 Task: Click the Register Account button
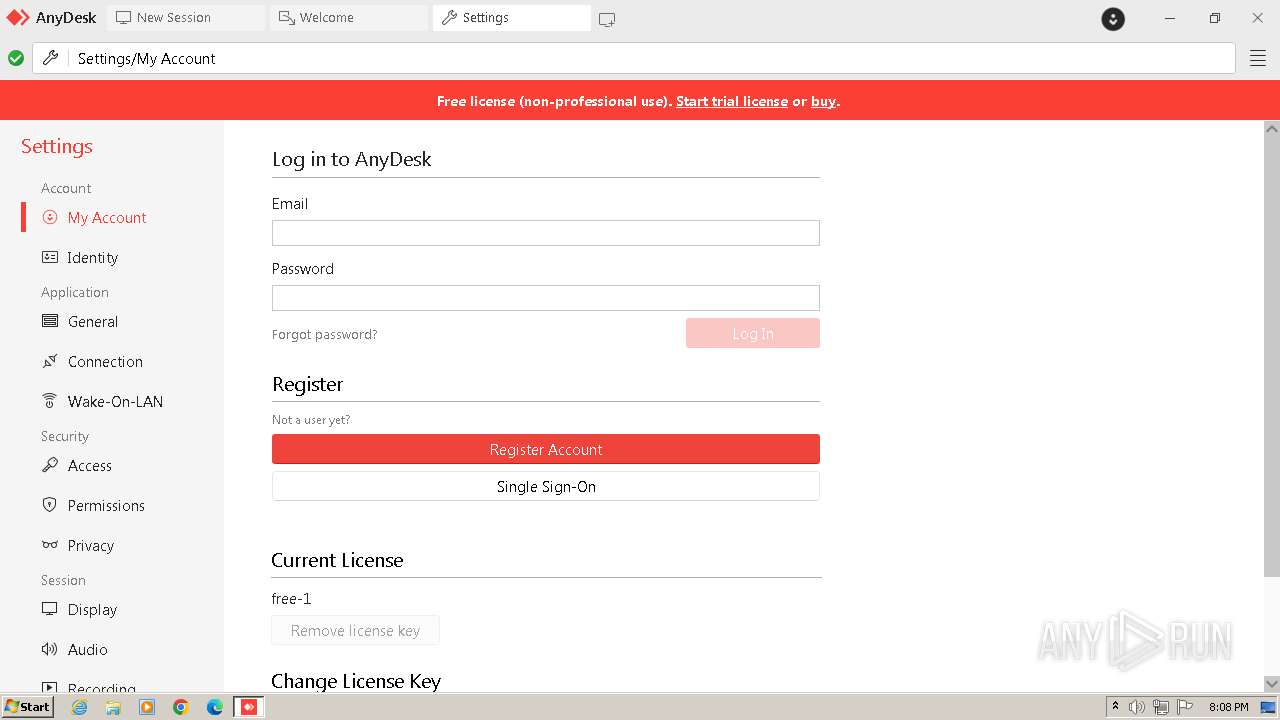pos(546,449)
